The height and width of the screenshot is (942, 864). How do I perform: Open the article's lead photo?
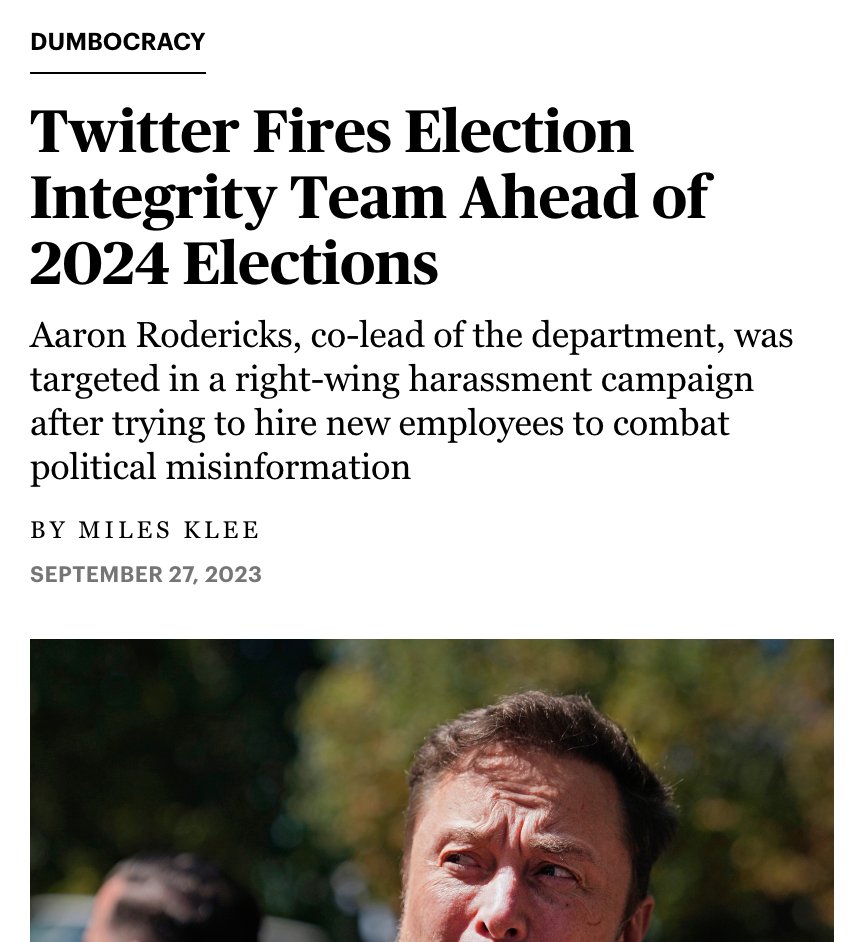coord(432,791)
